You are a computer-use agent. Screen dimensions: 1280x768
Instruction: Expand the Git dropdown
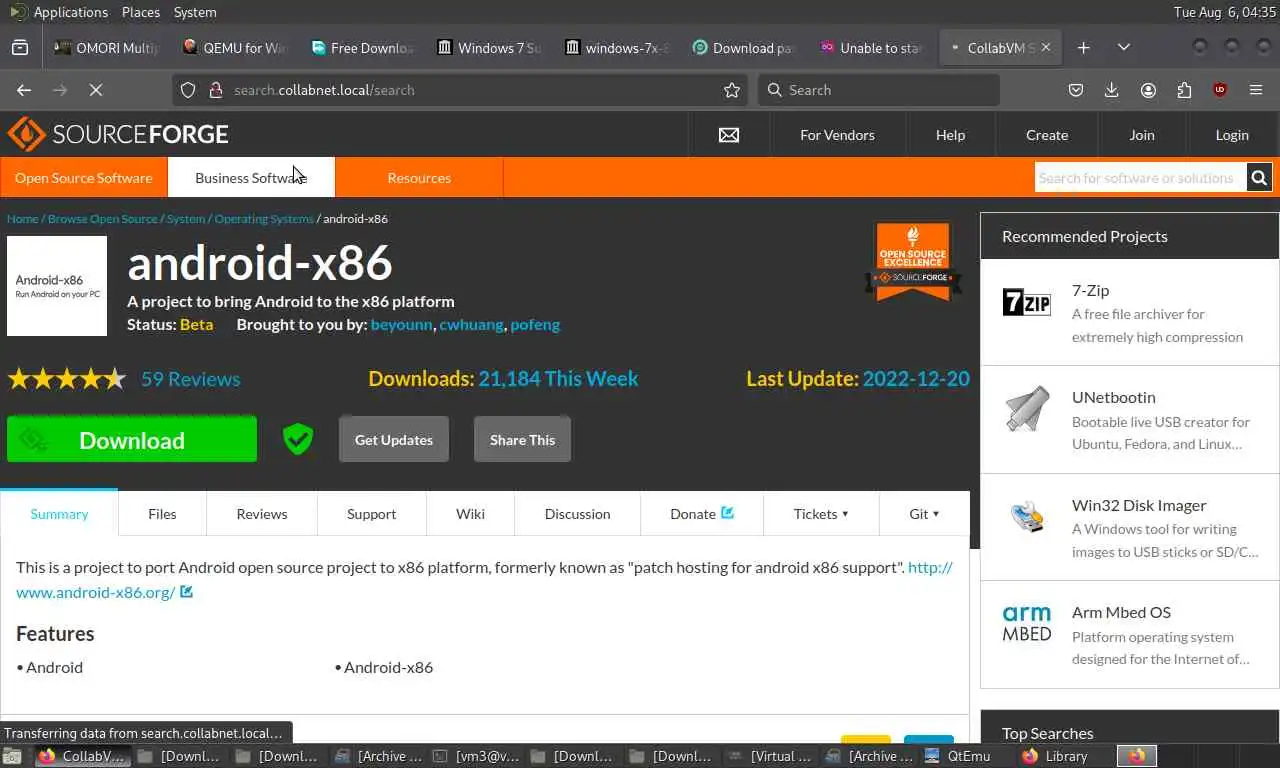pos(924,513)
